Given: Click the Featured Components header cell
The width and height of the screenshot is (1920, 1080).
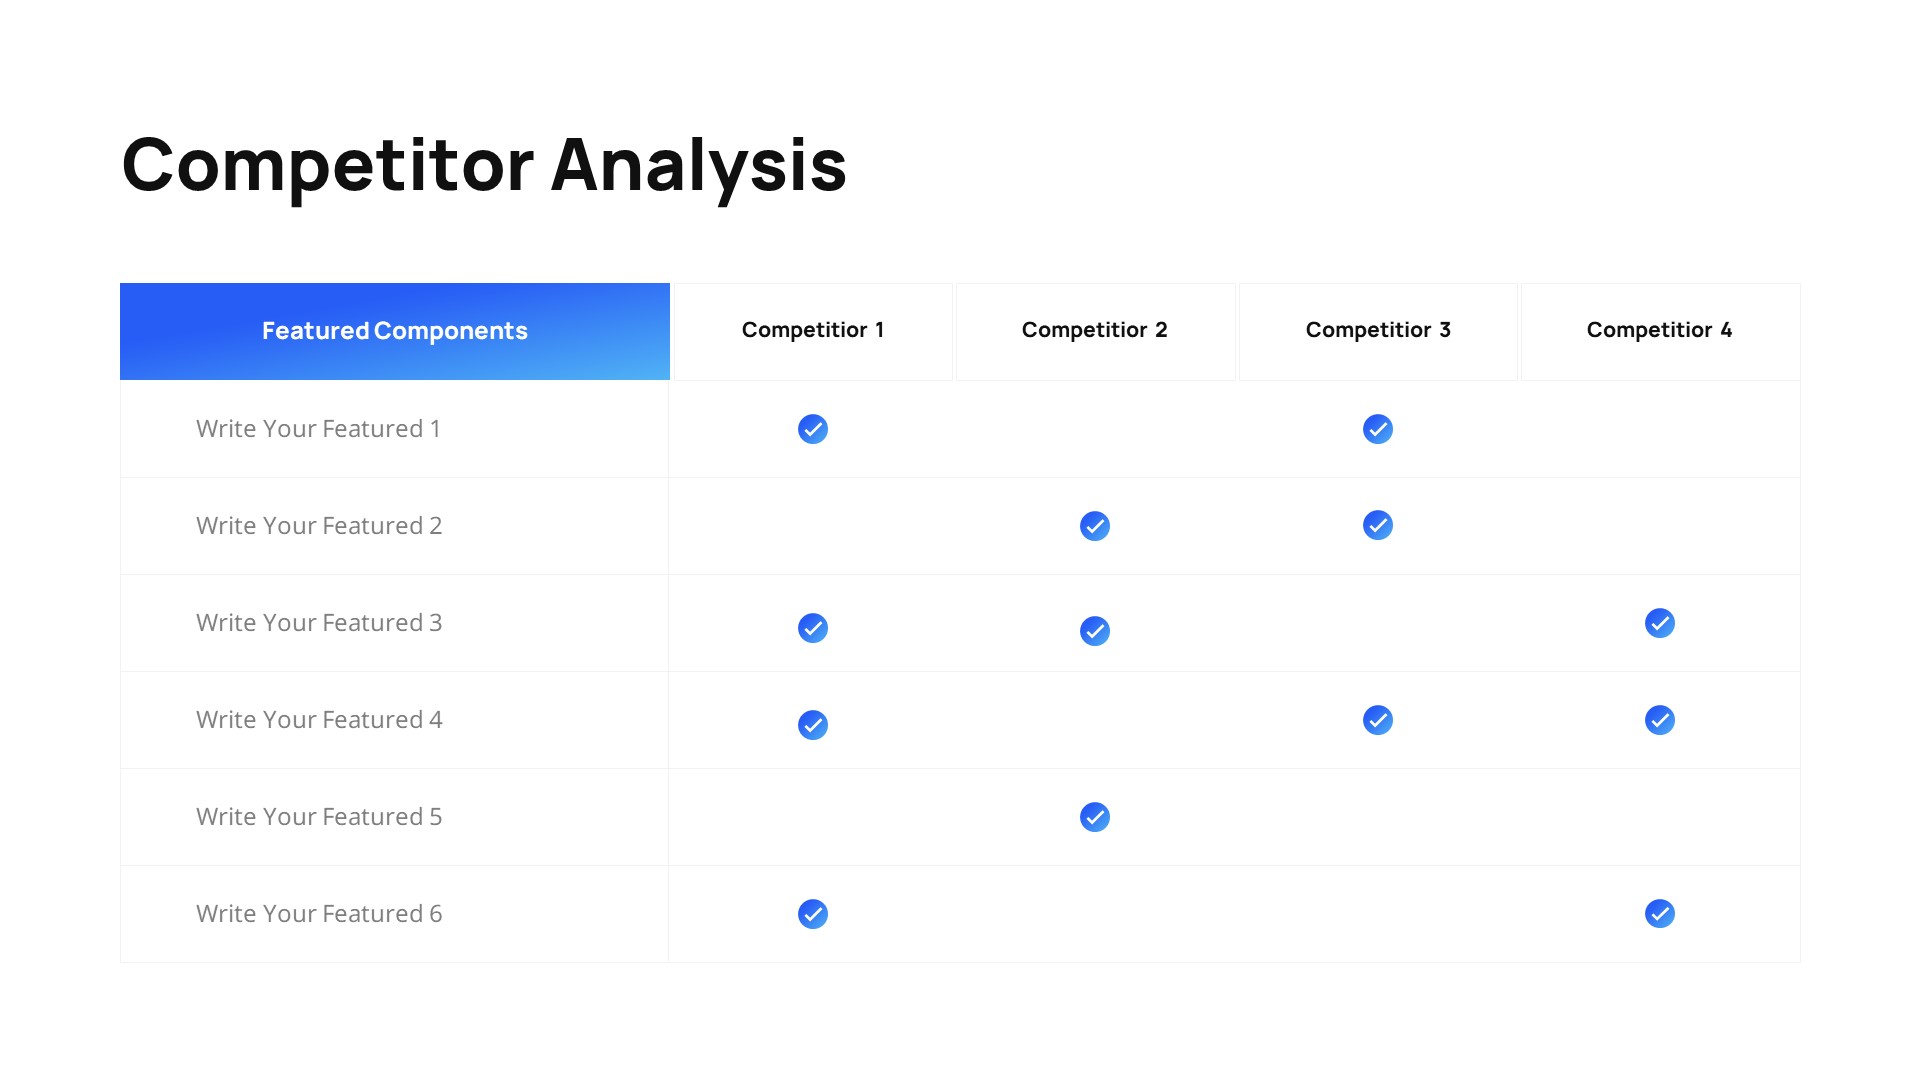Looking at the screenshot, I should (x=395, y=331).
